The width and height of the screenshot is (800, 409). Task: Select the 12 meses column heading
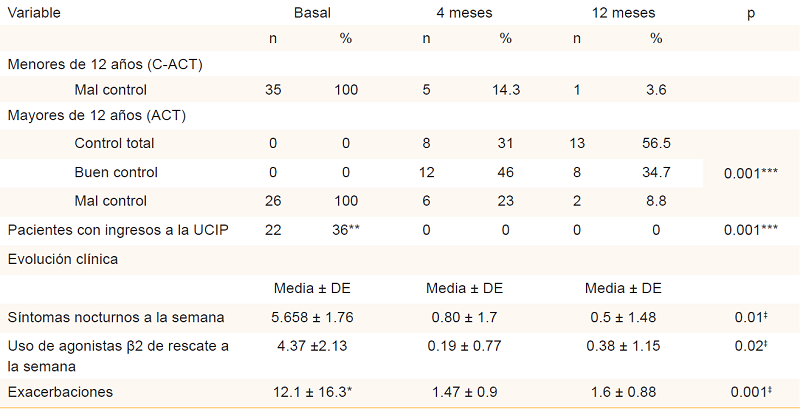[617, 10]
